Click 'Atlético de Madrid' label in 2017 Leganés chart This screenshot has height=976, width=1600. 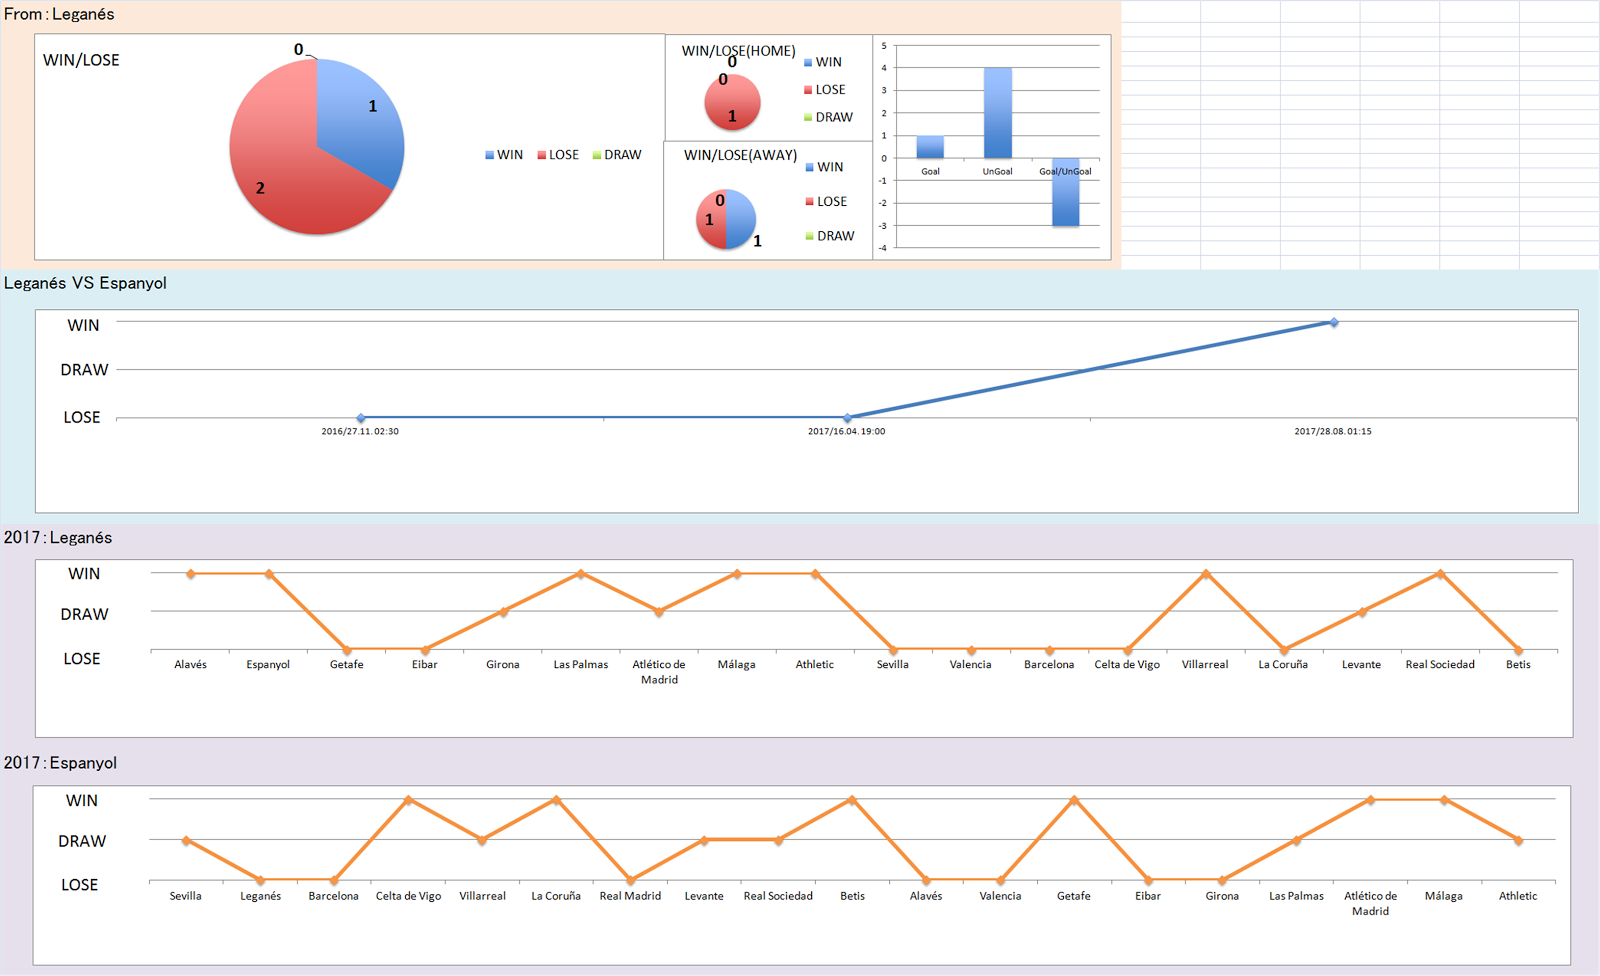point(659,672)
